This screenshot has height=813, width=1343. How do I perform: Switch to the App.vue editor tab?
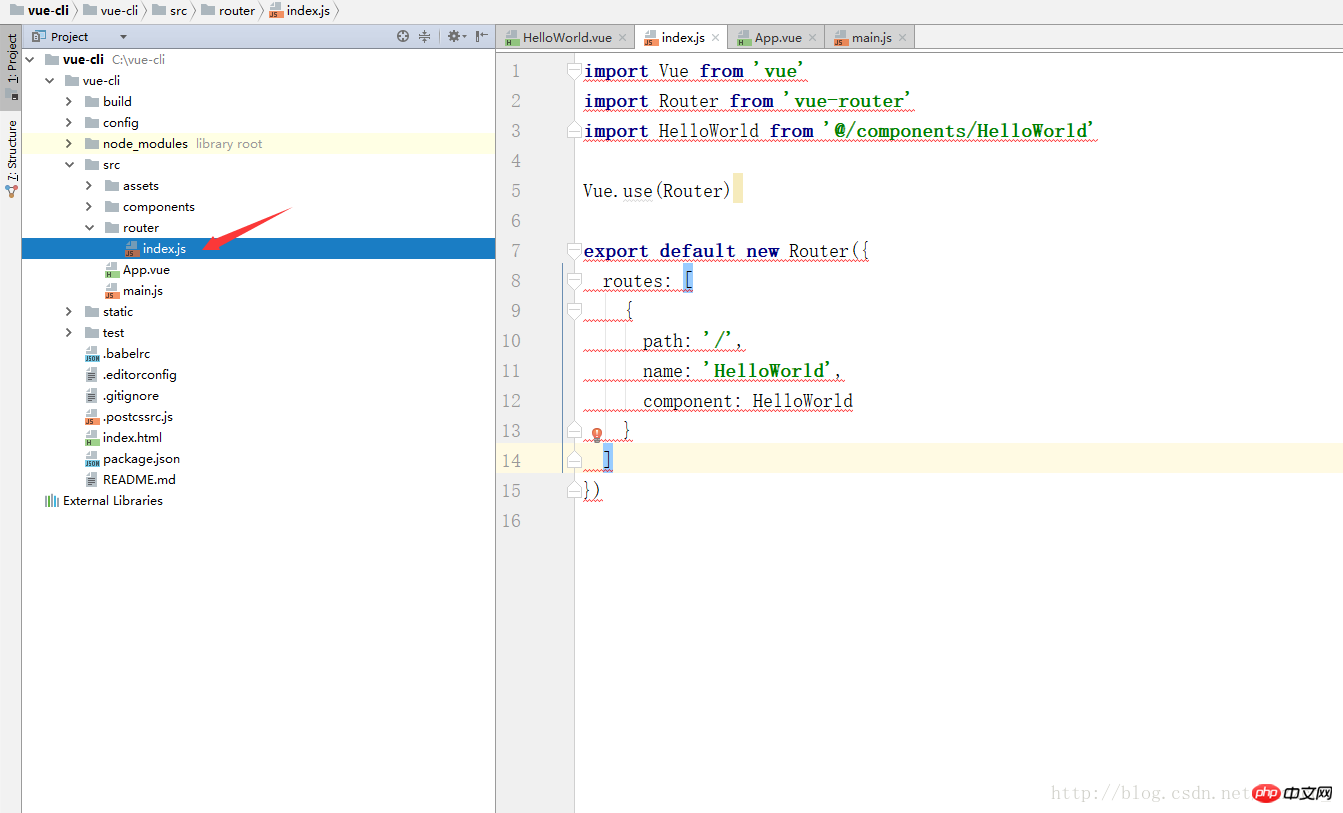(x=778, y=37)
